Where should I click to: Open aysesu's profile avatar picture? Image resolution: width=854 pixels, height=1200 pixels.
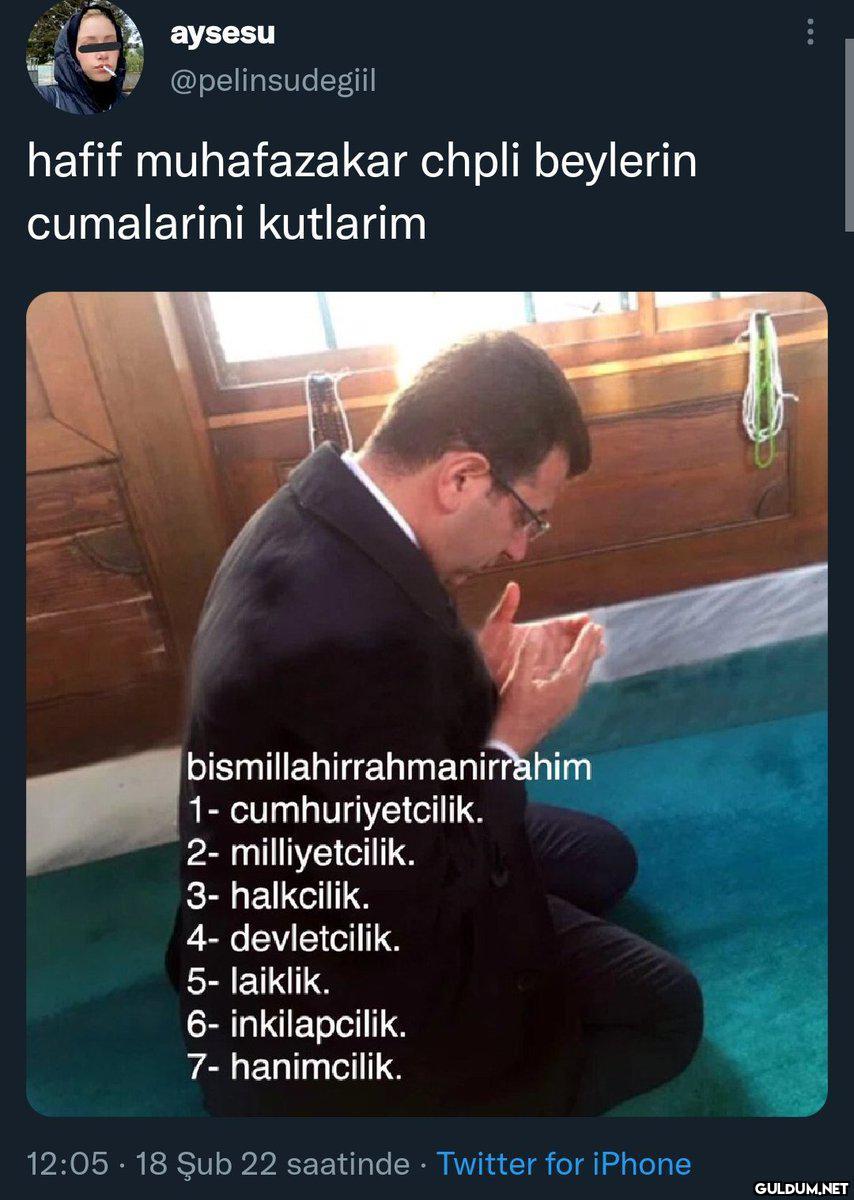[84, 56]
